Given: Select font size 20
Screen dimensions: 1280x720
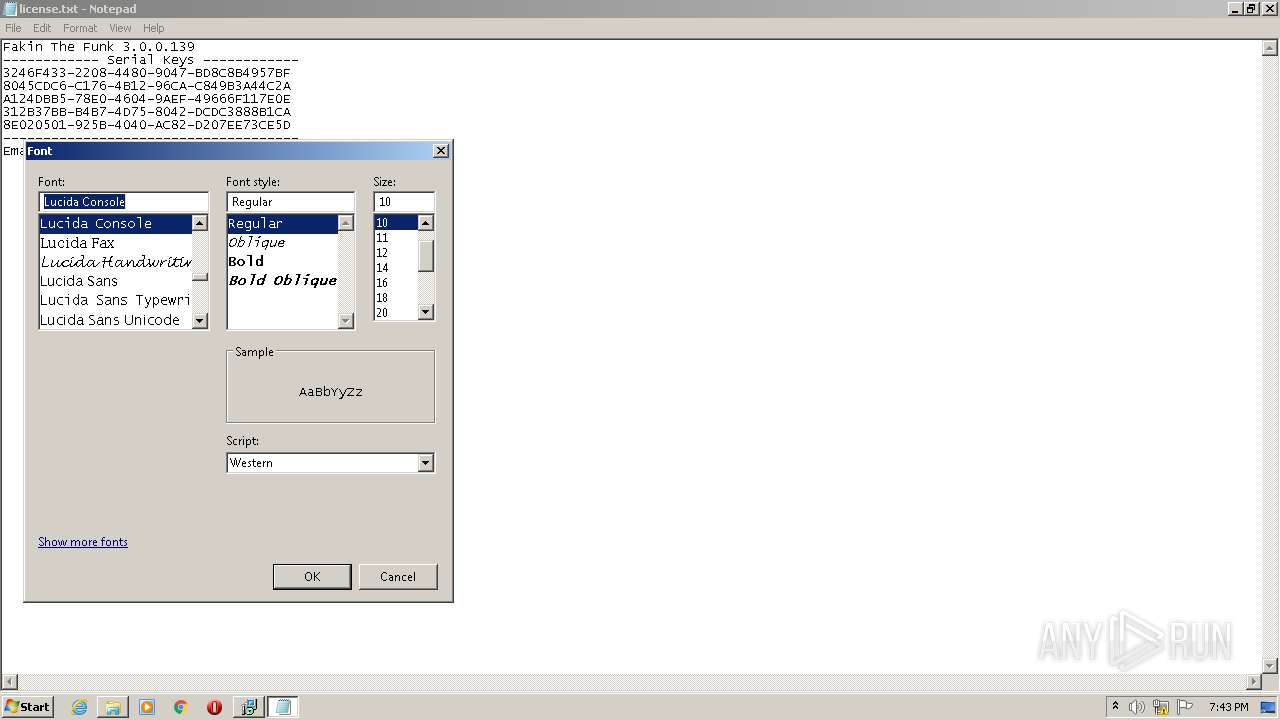Looking at the screenshot, I should pos(395,313).
